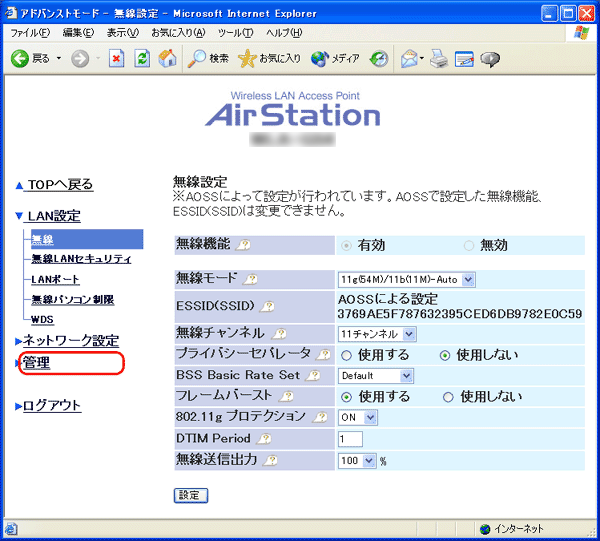
Task: Open help icon beside プライバシーセパレータ
Action: click(323, 355)
